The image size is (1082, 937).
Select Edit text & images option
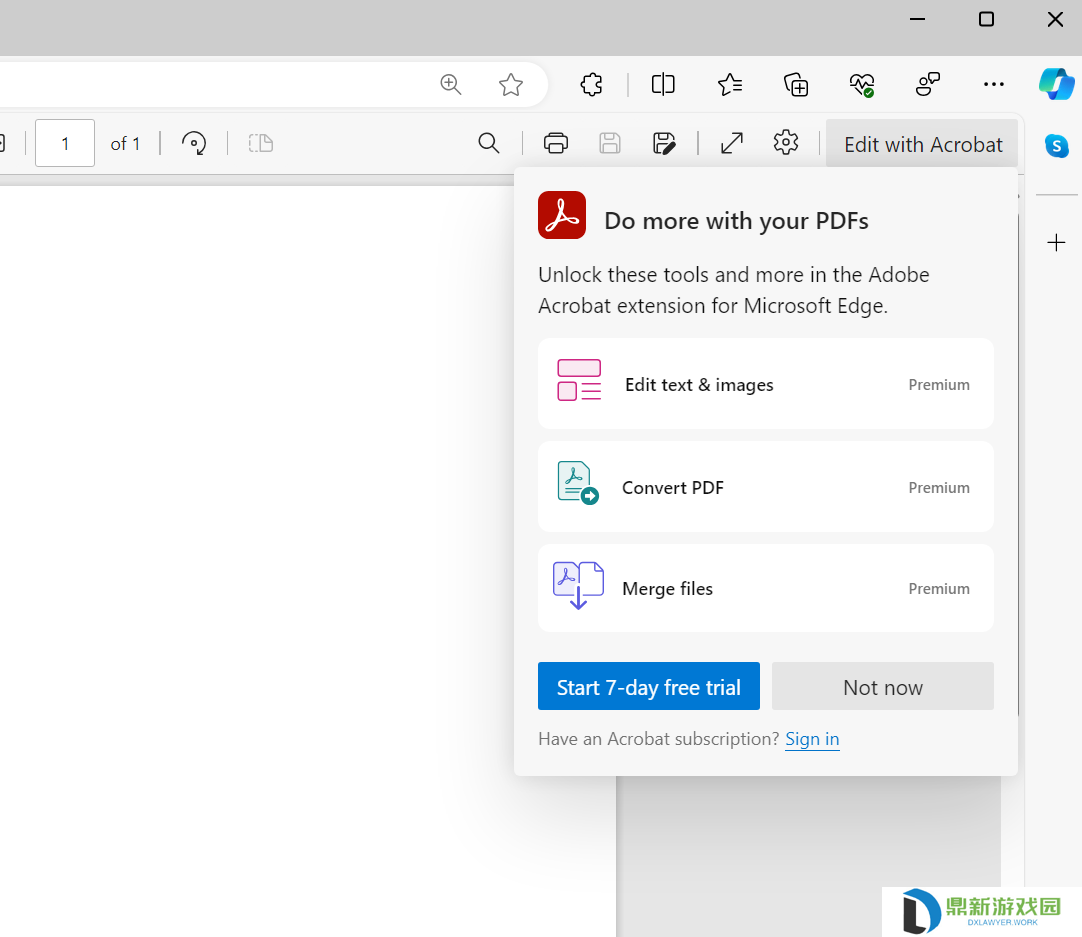pyautogui.click(x=765, y=384)
